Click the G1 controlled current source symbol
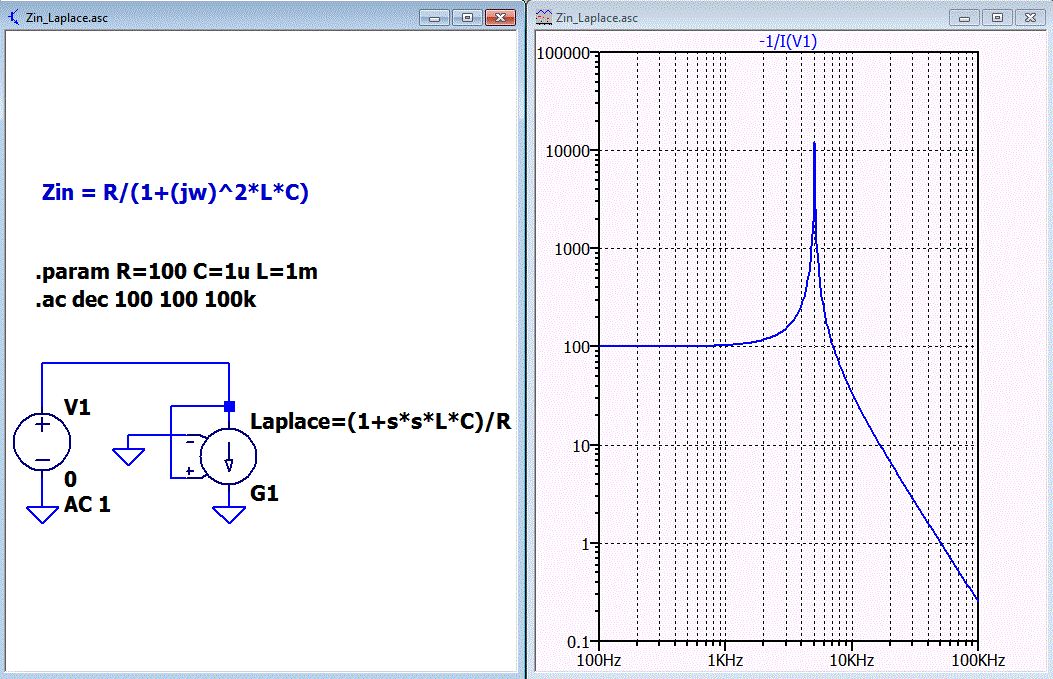1053x679 pixels. click(x=229, y=456)
